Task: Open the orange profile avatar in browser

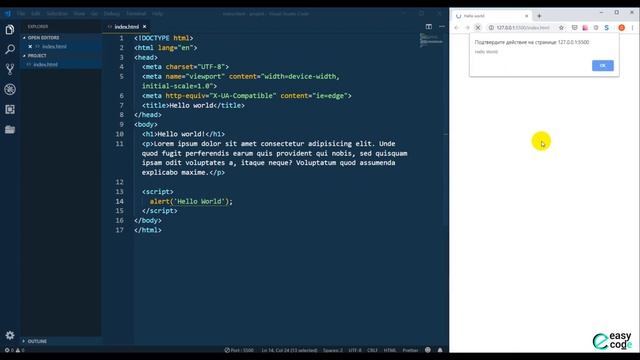Action: pyautogui.click(x=621, y=28)
